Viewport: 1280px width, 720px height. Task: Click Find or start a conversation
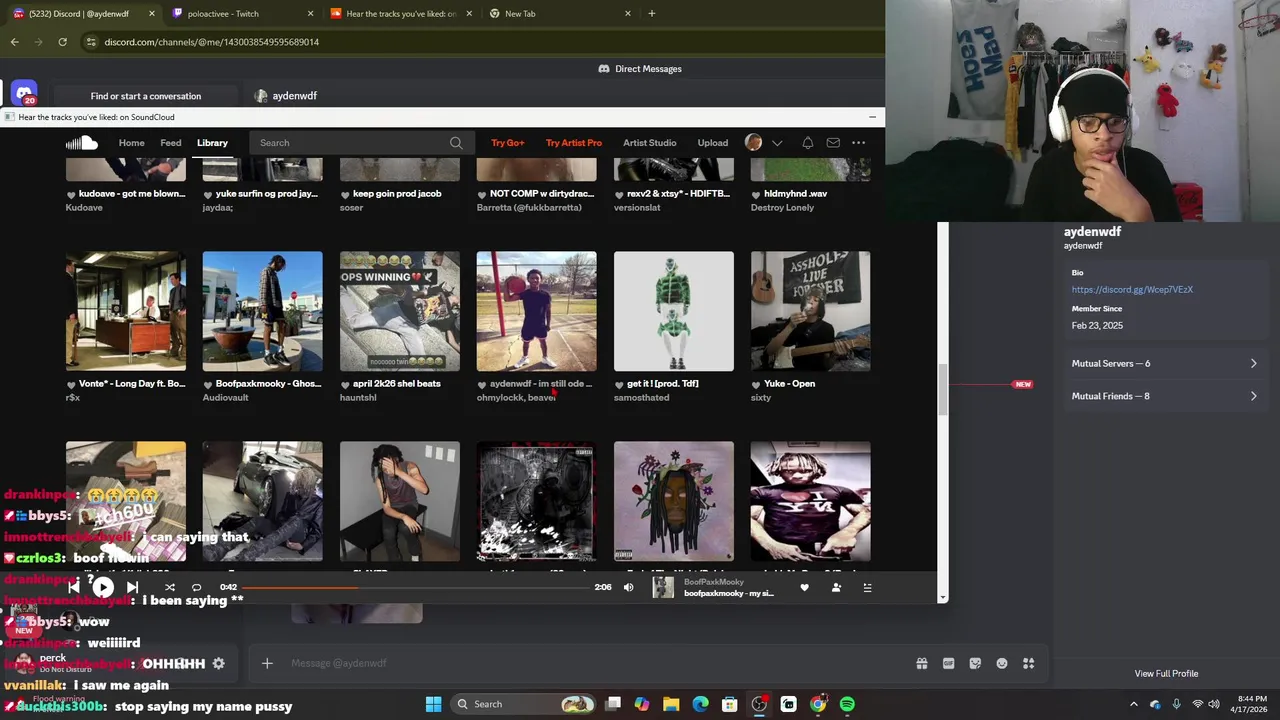146,96
